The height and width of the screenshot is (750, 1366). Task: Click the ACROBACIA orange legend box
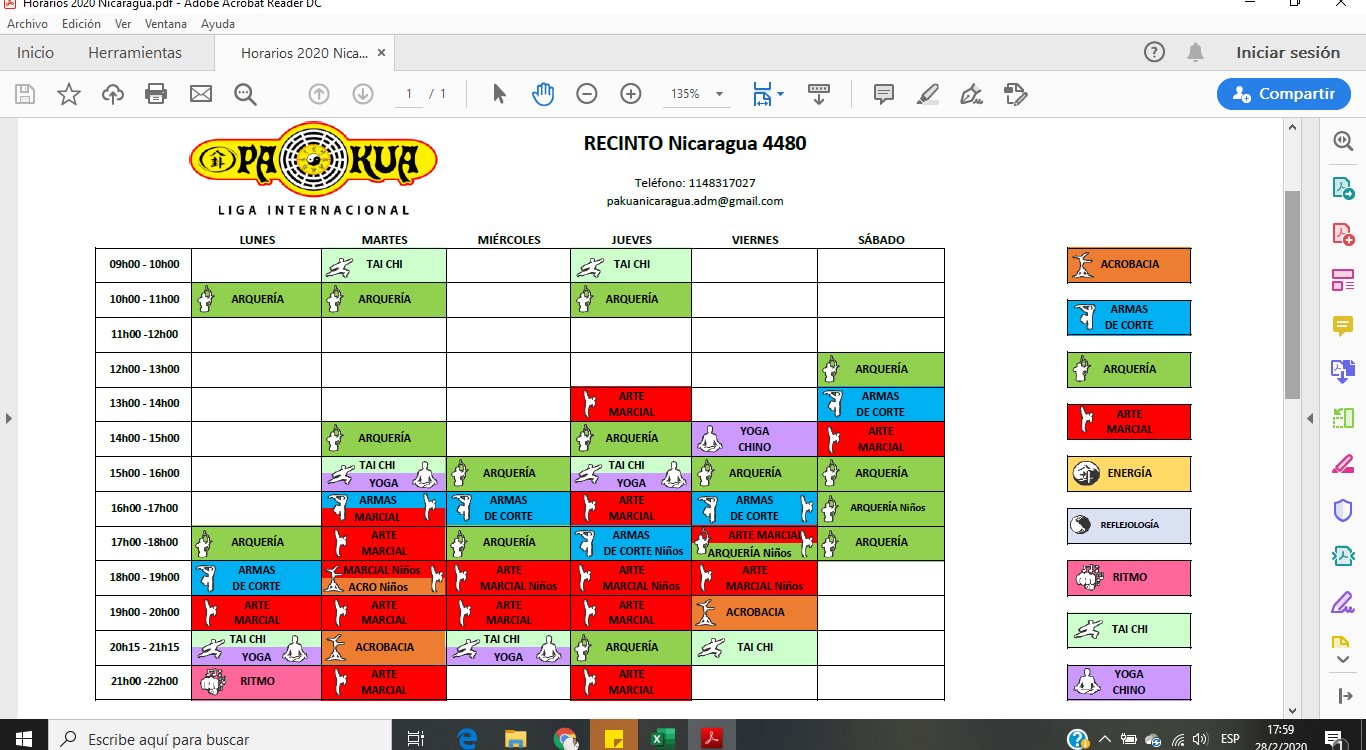click(1129, 265)
